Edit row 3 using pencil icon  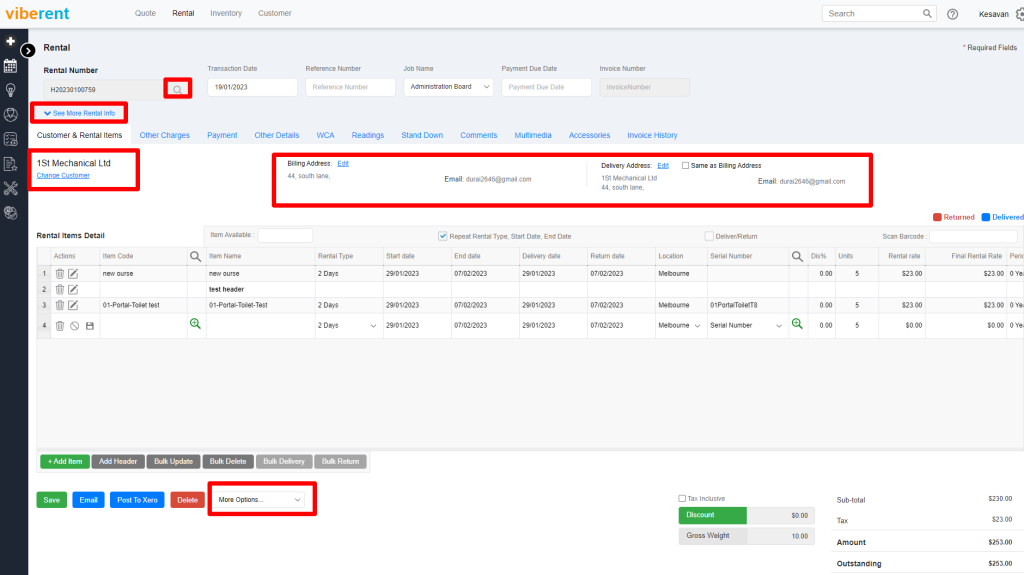(x=73, y=305)
